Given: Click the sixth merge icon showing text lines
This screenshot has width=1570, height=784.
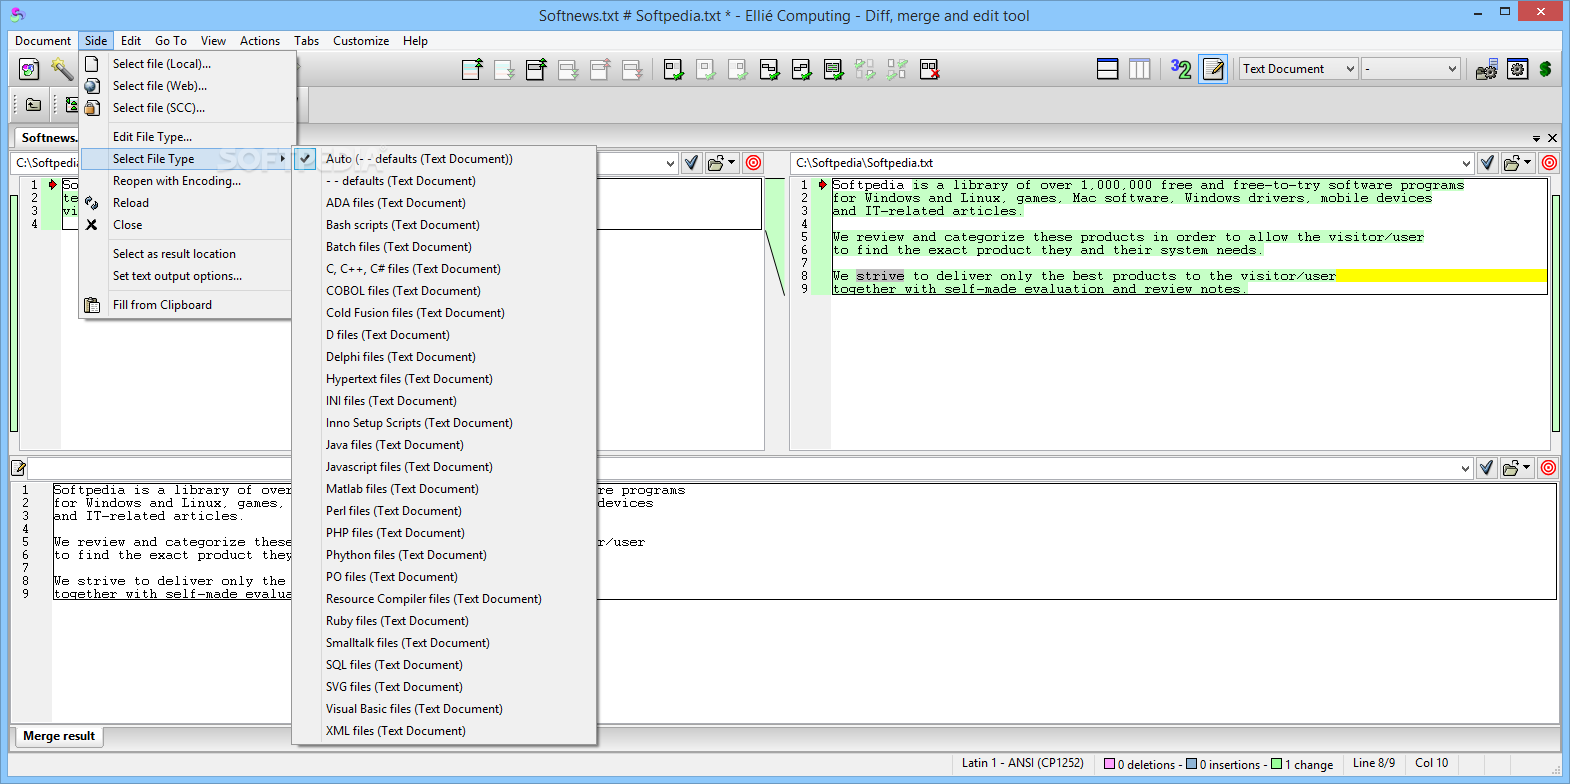Looking at the screenshot, I should pyautogui.click(x=833, y=69).
